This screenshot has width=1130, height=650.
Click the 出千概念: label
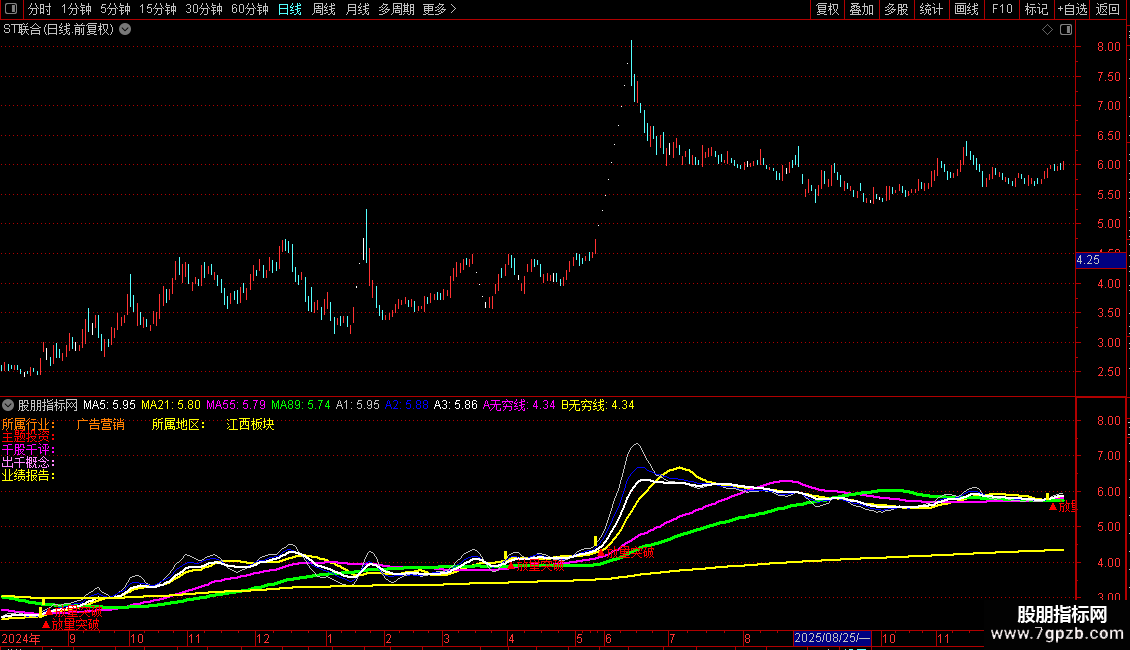28,463
